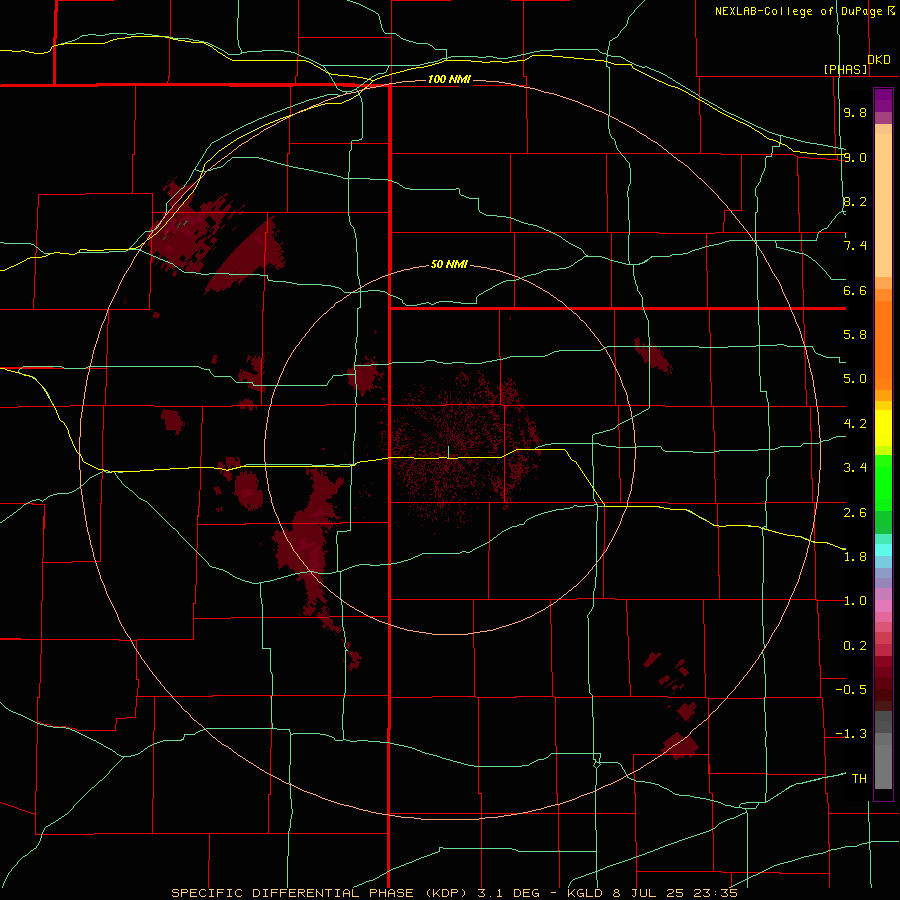The height and width of the screenshot is (900, 900).
Task: Click the TH threshold label
Action: point(859,779)
